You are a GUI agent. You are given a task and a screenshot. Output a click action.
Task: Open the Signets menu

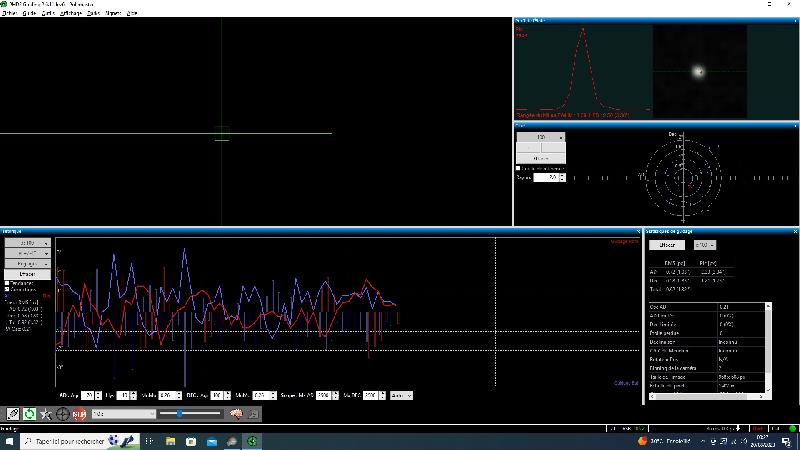point(113,13)
